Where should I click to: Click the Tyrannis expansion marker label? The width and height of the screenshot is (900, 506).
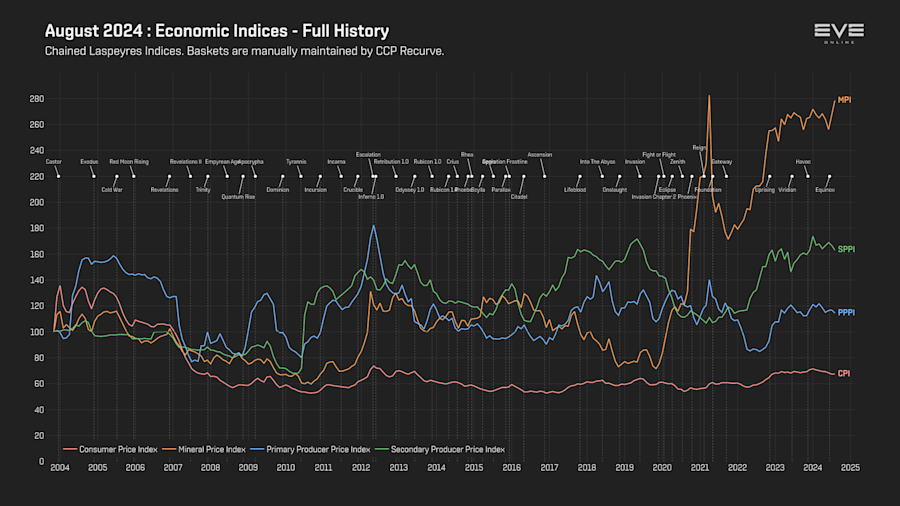296,162
